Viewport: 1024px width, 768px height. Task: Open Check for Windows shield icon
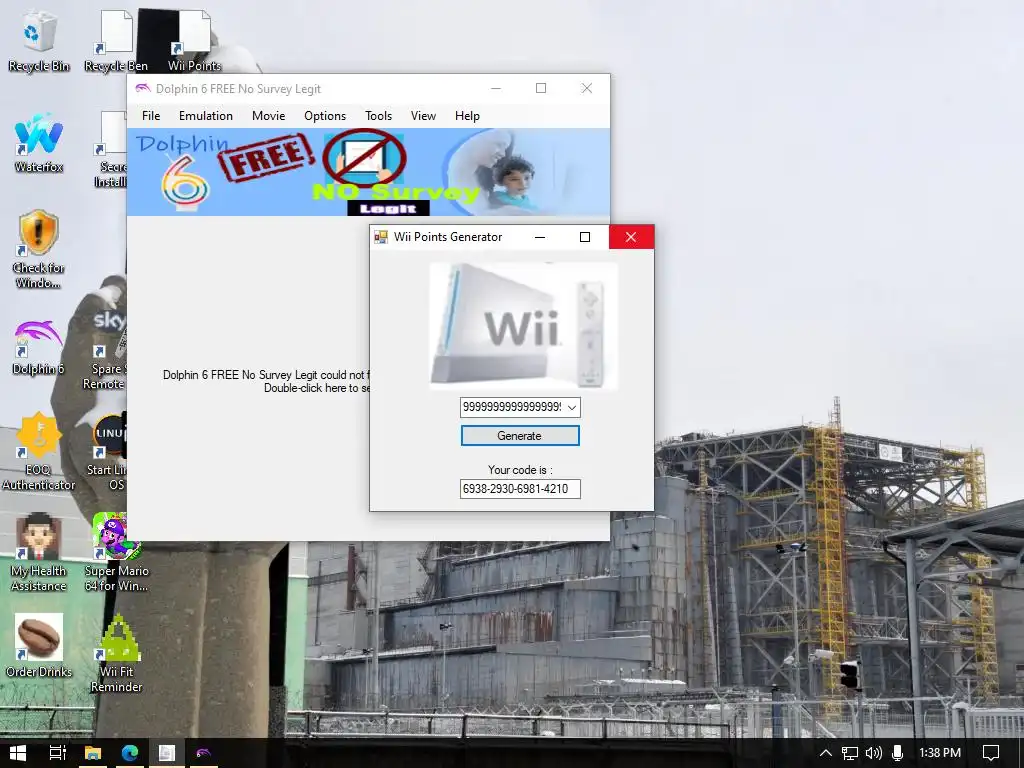click(x=39, y=249)
